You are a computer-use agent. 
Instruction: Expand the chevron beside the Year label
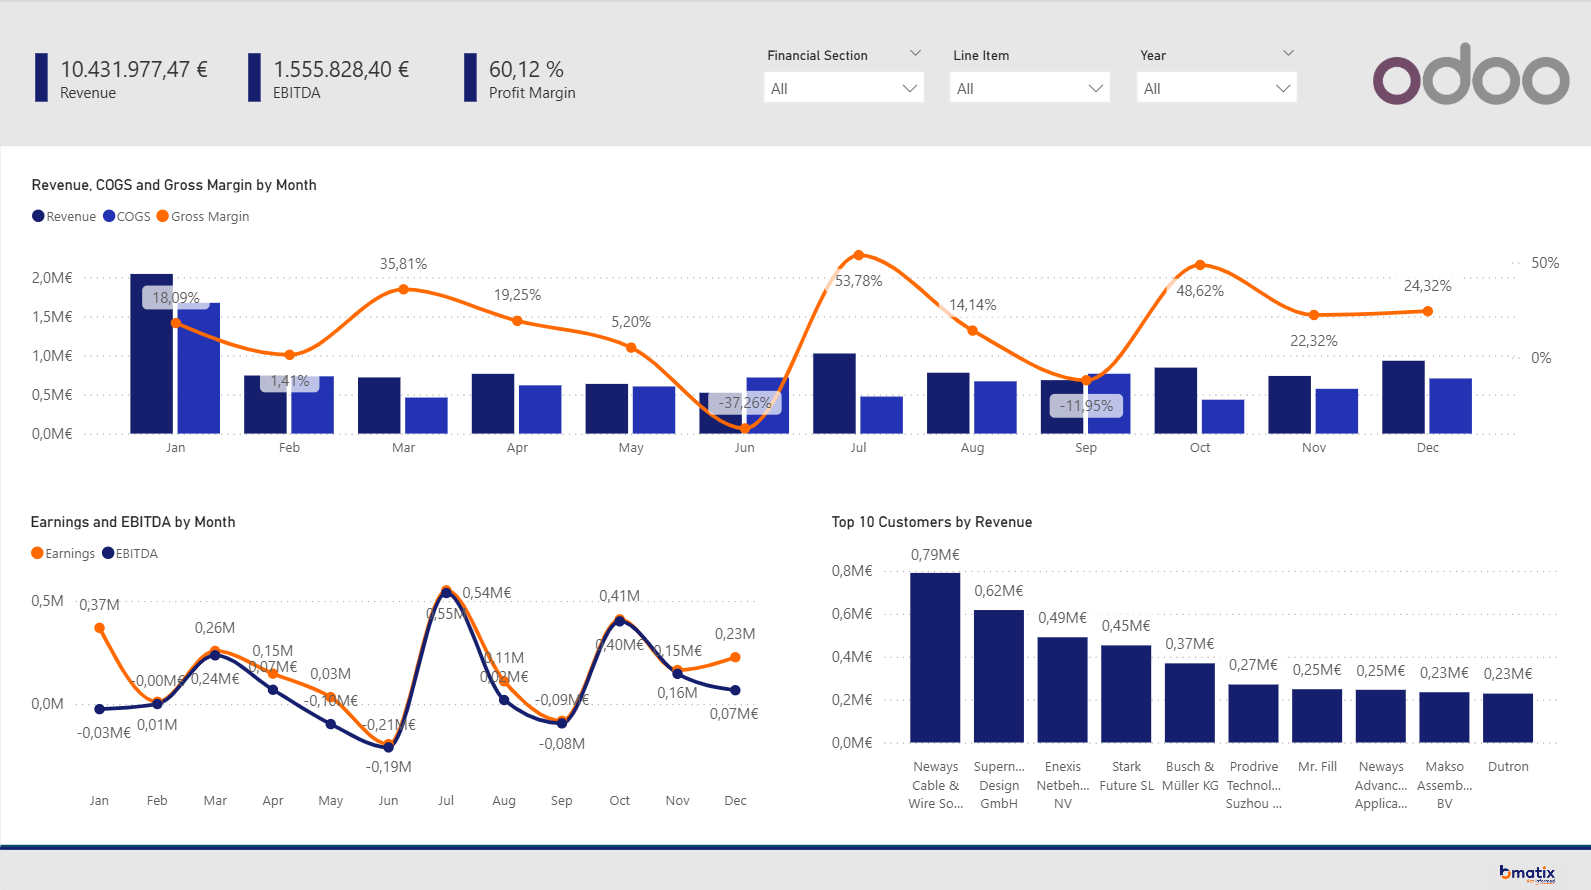coord(1288,53)
